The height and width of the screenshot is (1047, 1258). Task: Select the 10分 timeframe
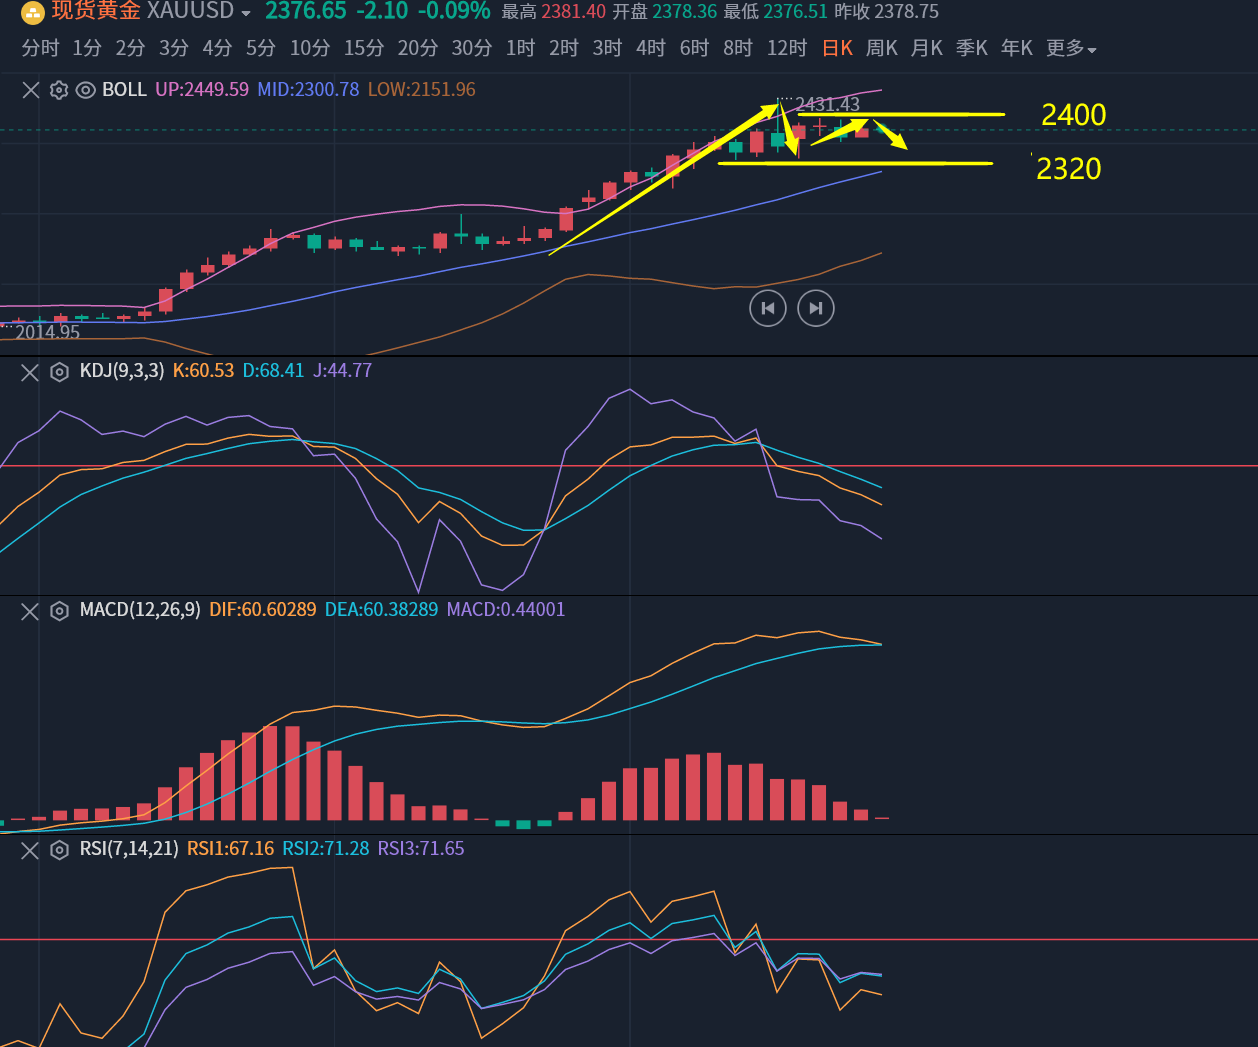(x=310, y=48)
